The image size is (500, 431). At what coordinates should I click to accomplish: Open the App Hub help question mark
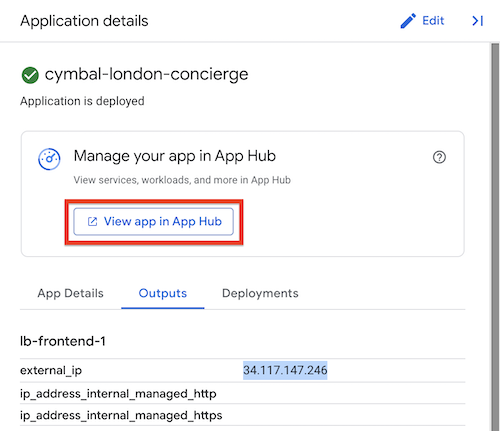click(439, 157)
